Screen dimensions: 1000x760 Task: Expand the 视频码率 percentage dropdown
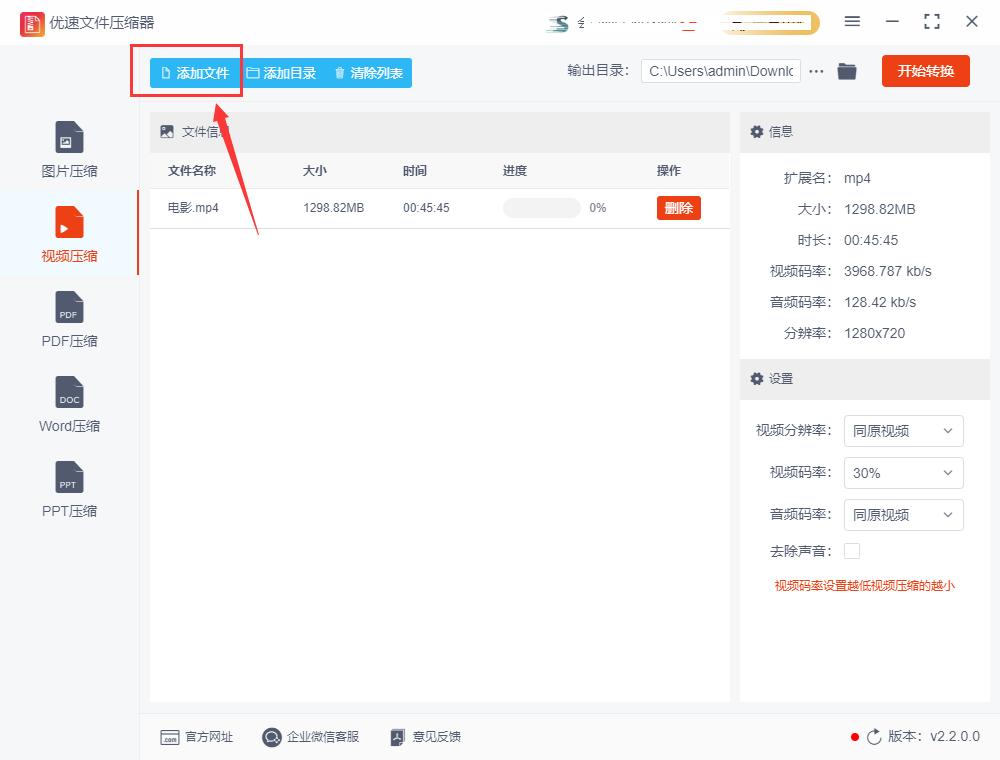pyautogui.click(x=903, y=473)
